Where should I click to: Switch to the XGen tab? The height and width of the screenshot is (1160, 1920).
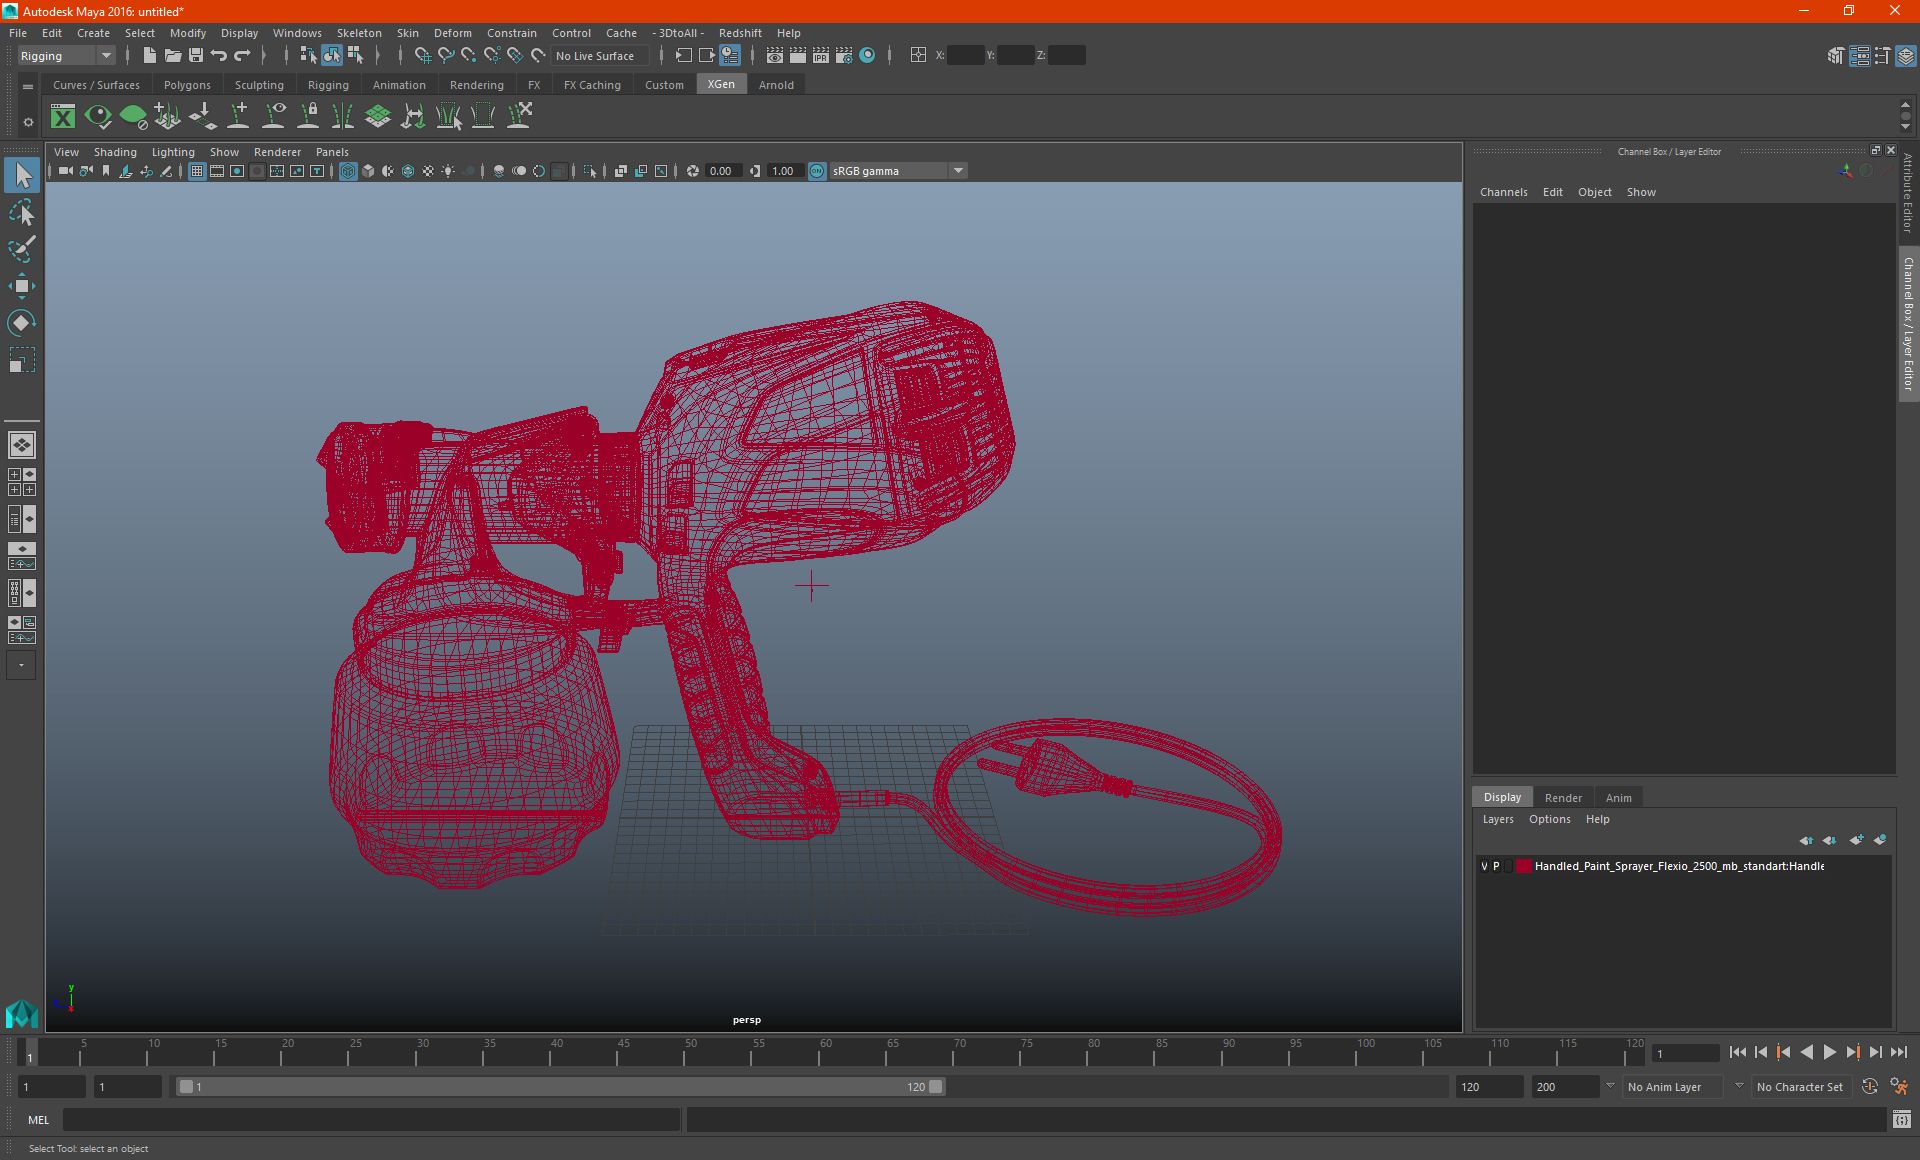[x=721, y=84]
